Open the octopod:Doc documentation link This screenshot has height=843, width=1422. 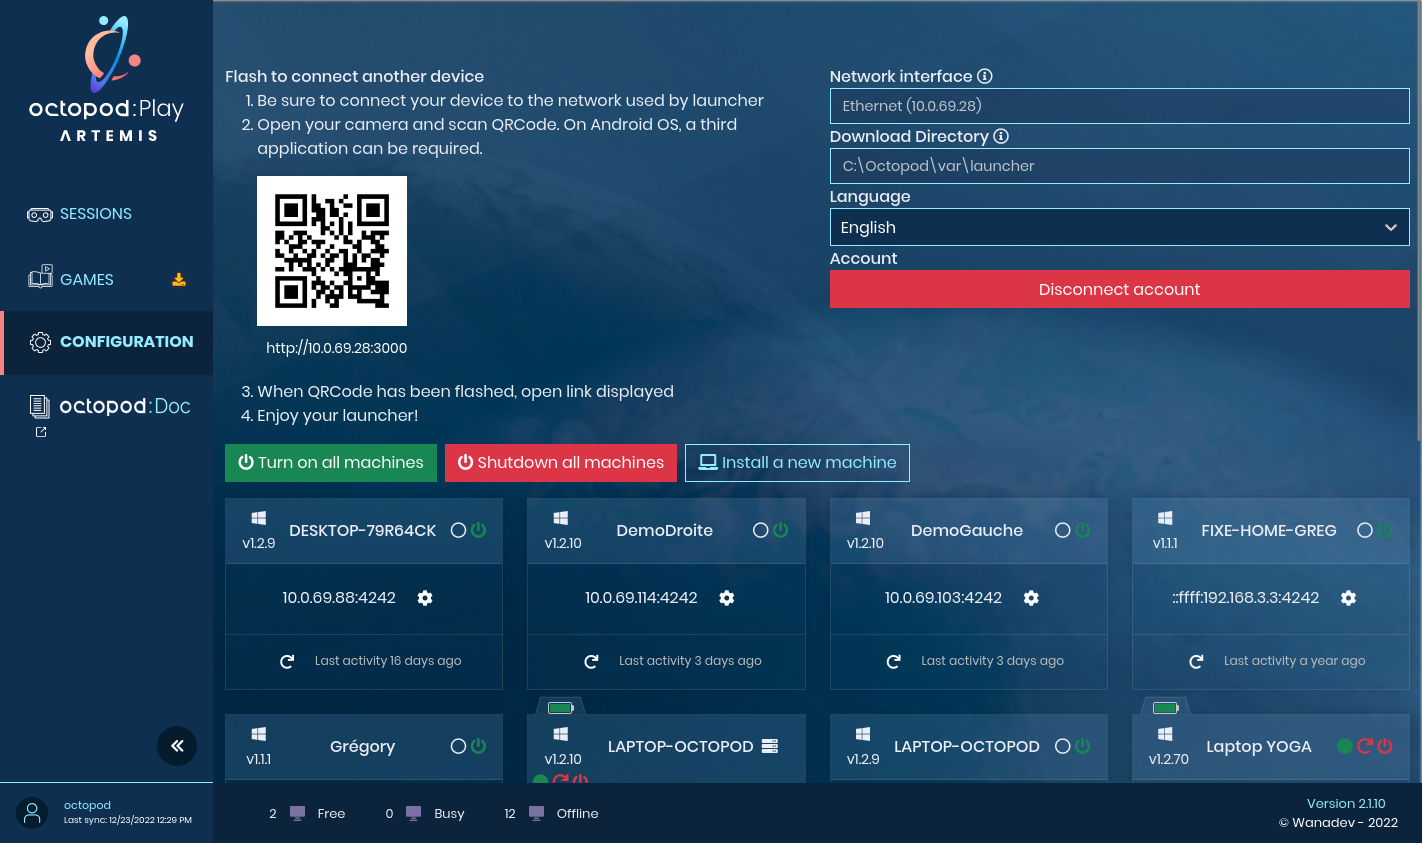(125, 406)
